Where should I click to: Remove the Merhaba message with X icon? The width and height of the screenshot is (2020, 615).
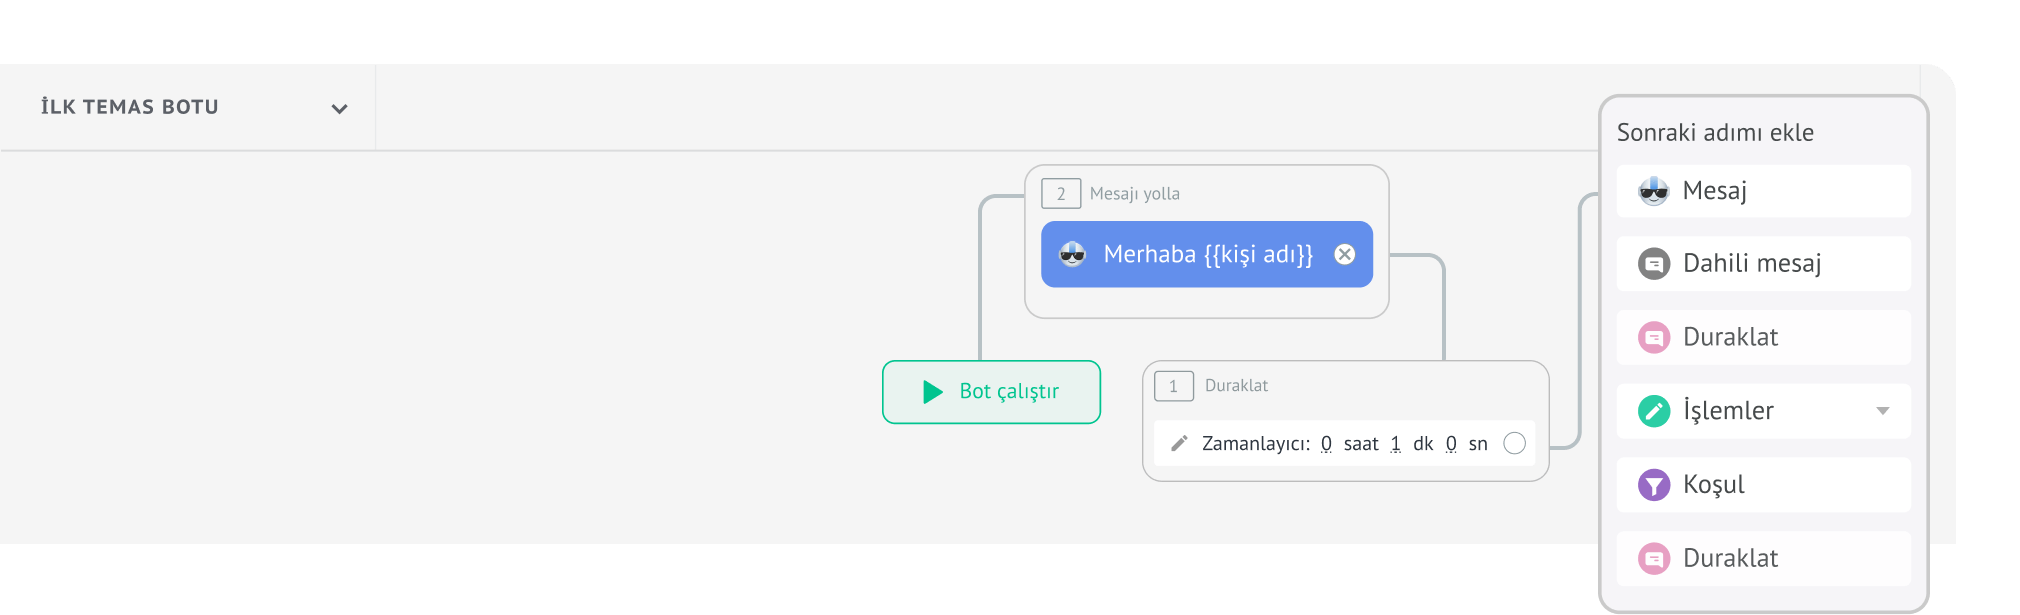(1345, 254)
